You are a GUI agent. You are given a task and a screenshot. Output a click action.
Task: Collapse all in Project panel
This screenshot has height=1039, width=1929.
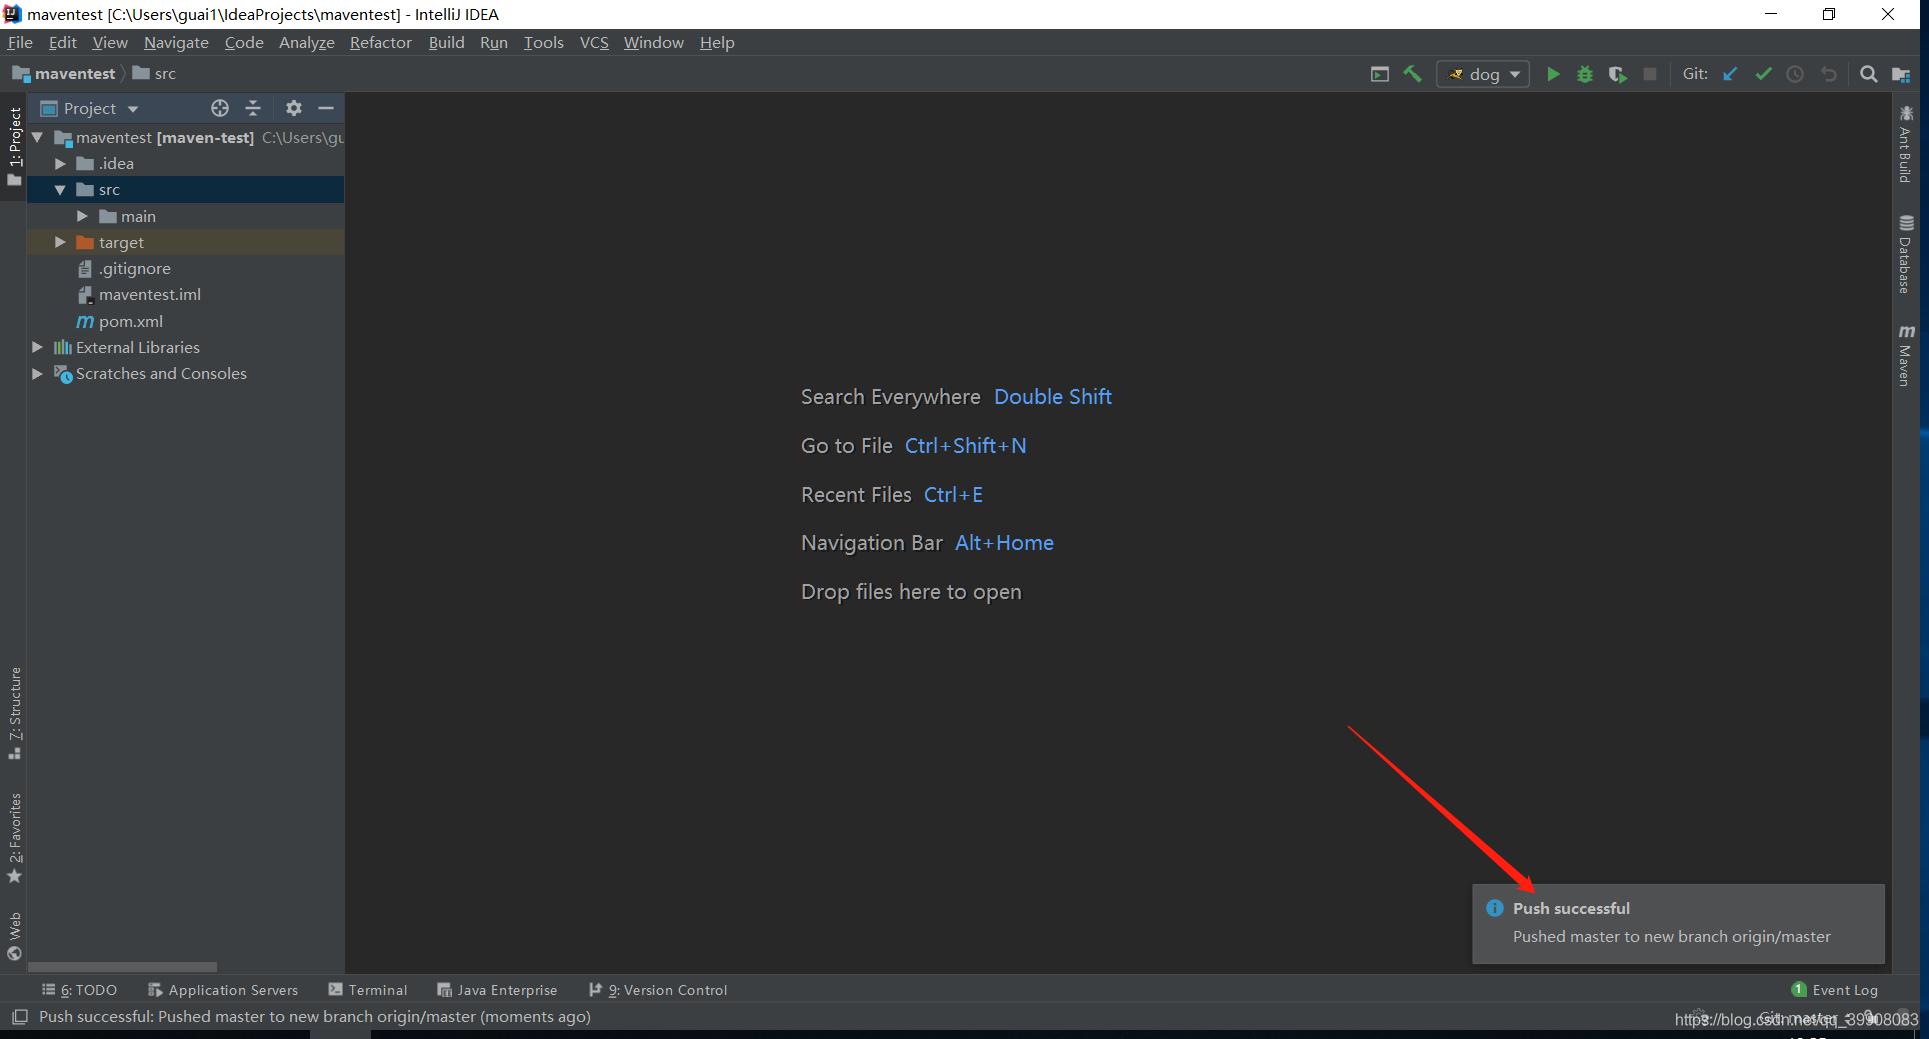point(253,108)
